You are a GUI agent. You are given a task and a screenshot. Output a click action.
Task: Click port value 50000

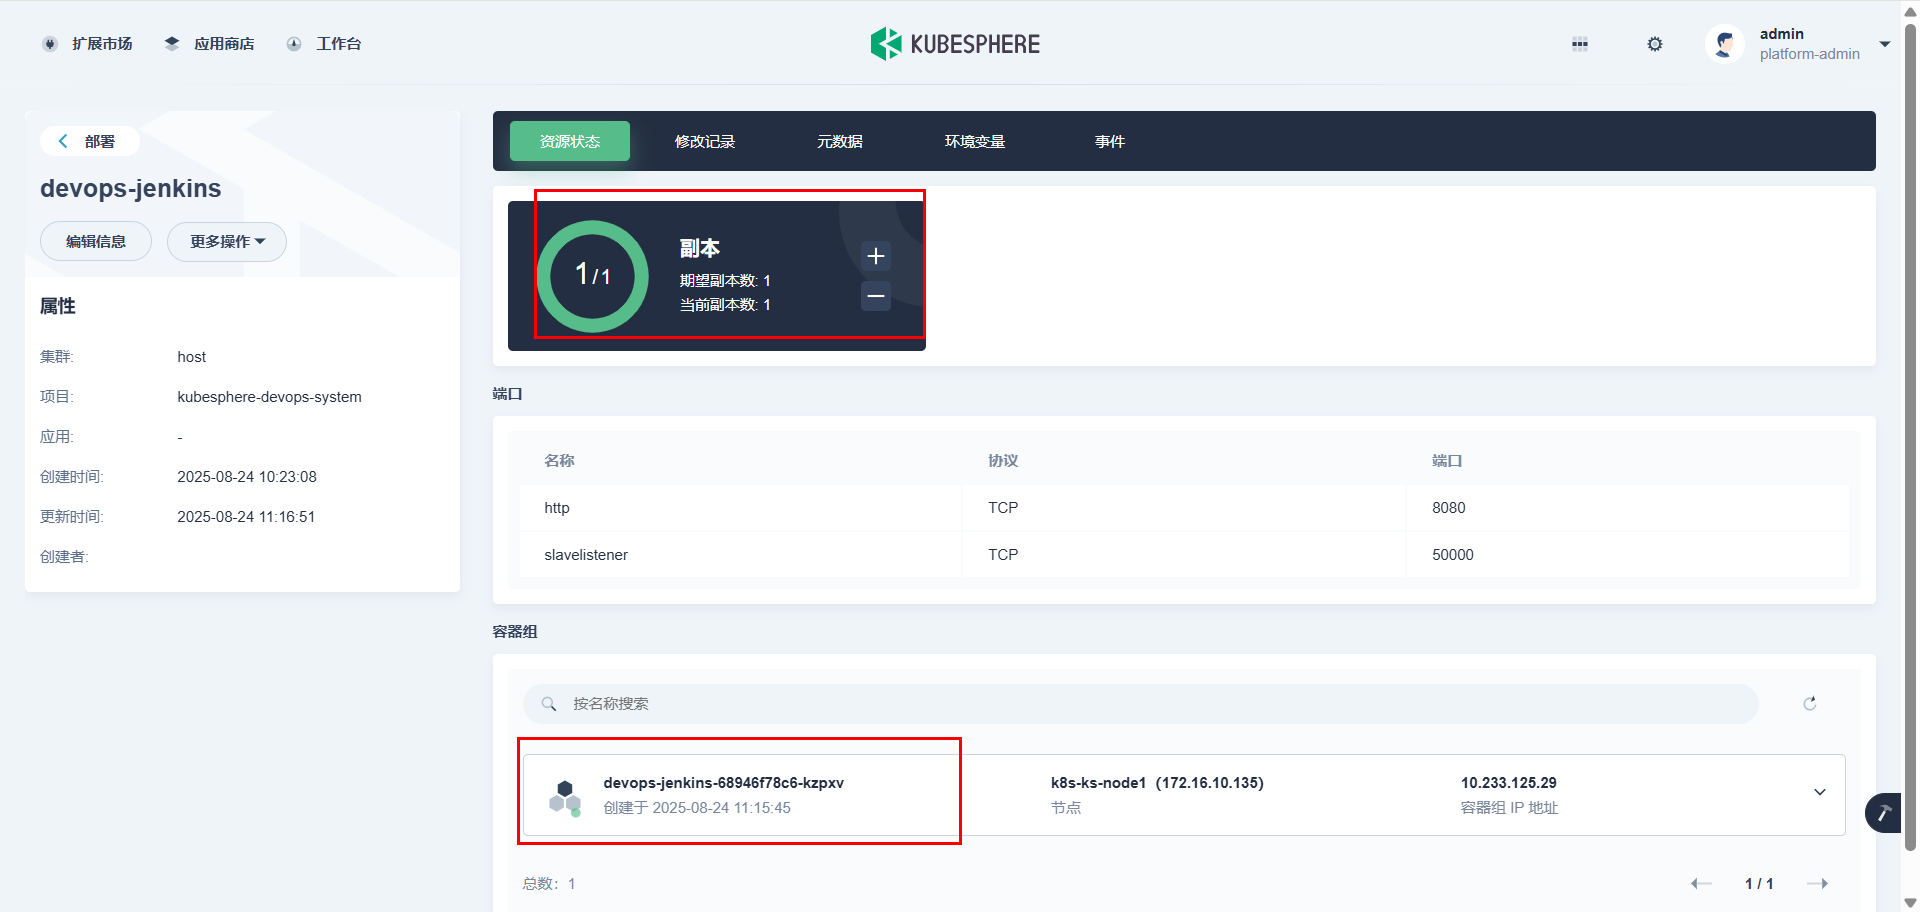tap(1452, 555)
